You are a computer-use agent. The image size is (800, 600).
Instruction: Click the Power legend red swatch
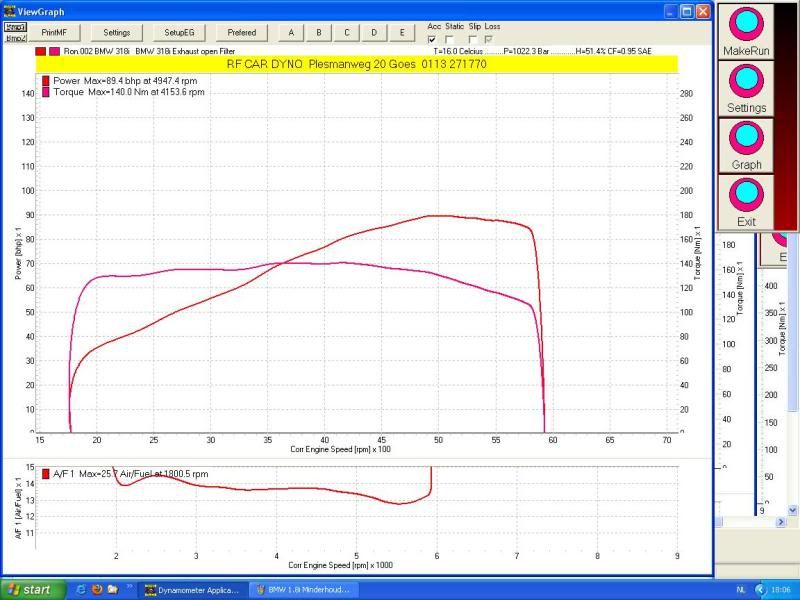click(45, 81)
